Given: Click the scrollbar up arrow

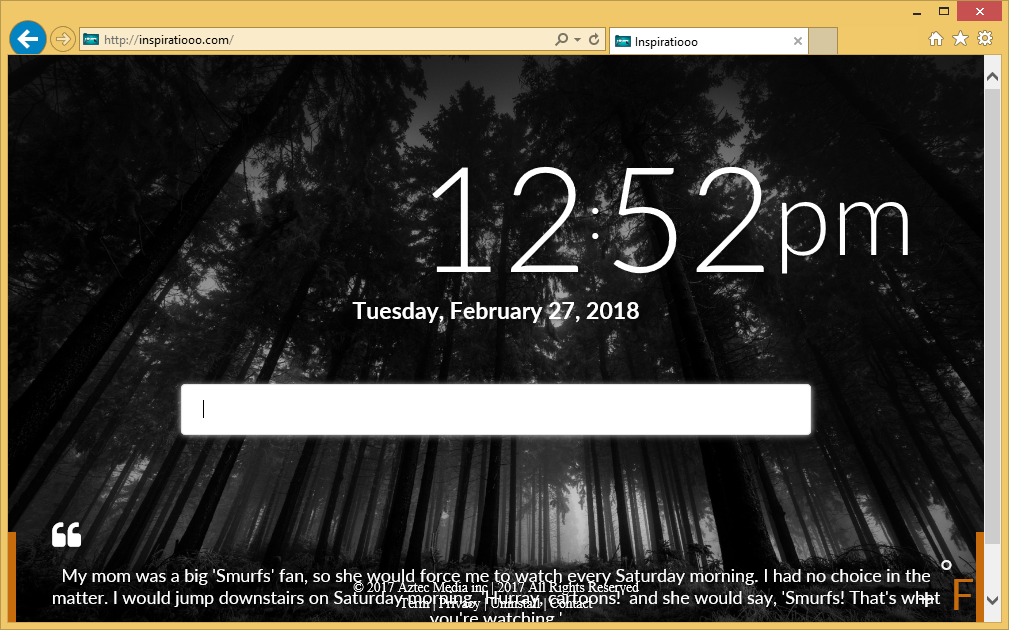Looking at the screenshot, I should (992, 75).
